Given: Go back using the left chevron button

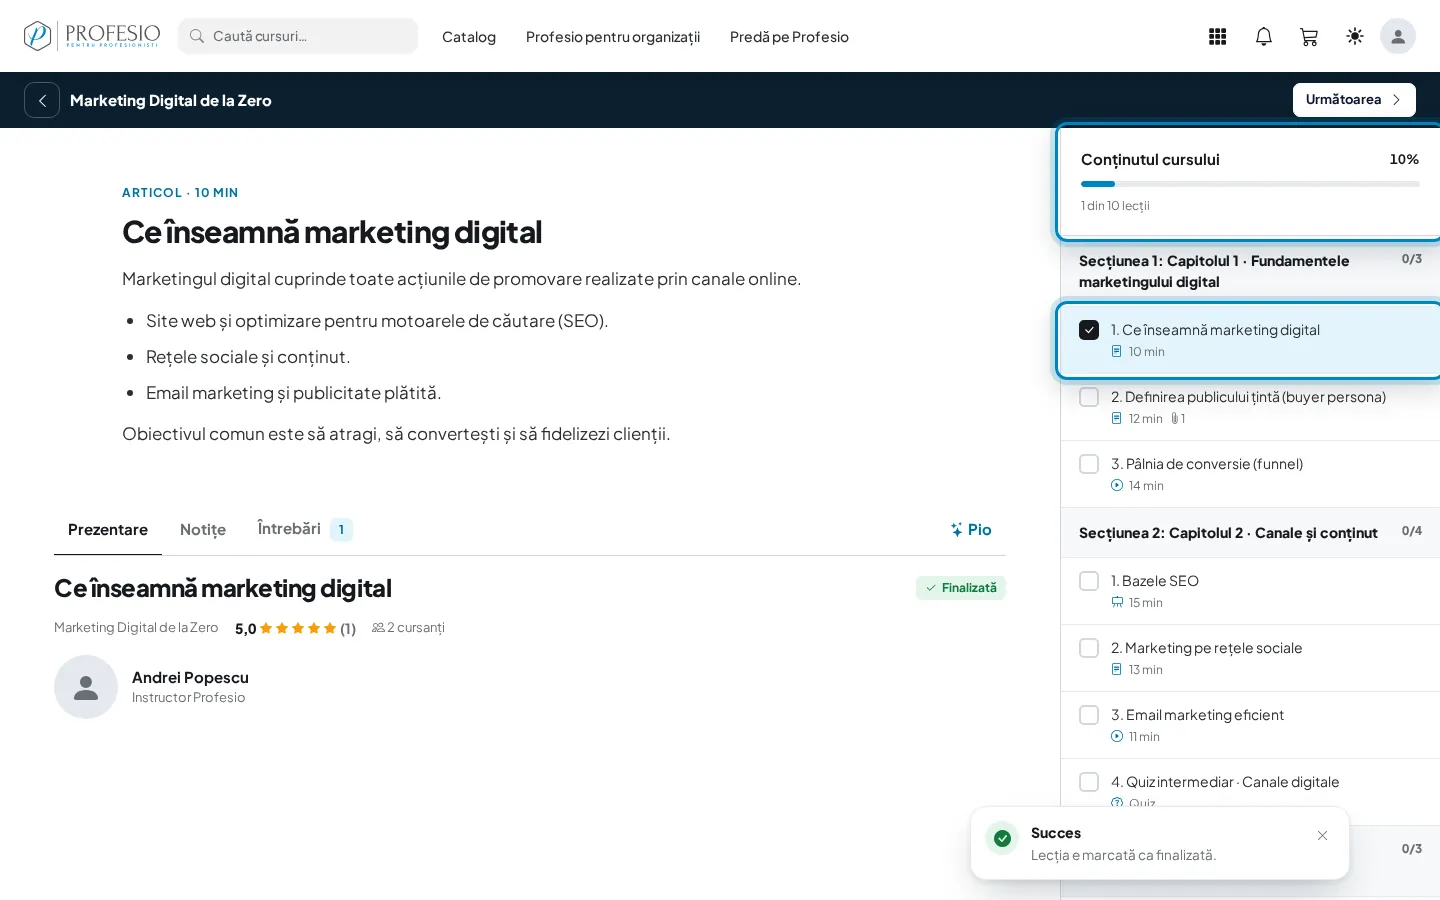Looking at the screenshot, I should coord(42,100).
